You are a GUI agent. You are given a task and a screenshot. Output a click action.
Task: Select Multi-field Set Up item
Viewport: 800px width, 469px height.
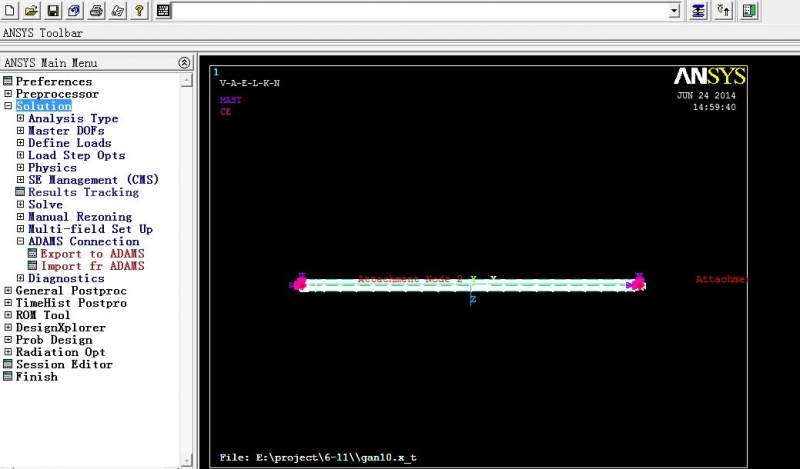coord(90,229)
